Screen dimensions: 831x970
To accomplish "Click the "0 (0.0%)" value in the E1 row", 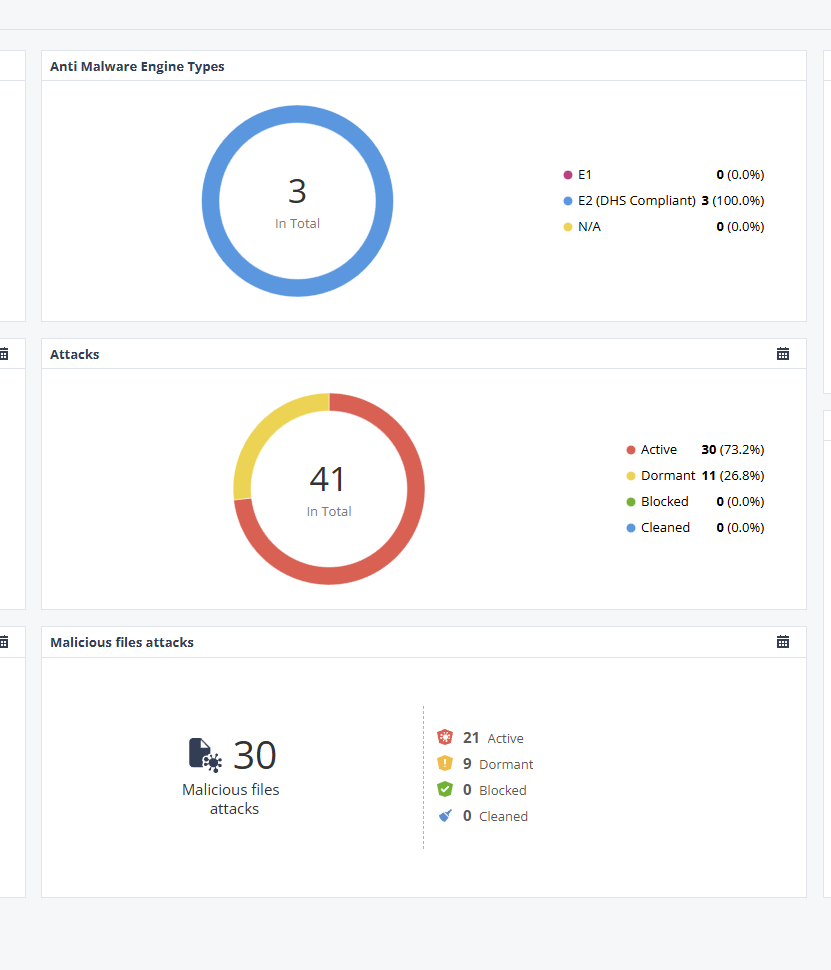I will pyautogui.click(x=740, y=174).
